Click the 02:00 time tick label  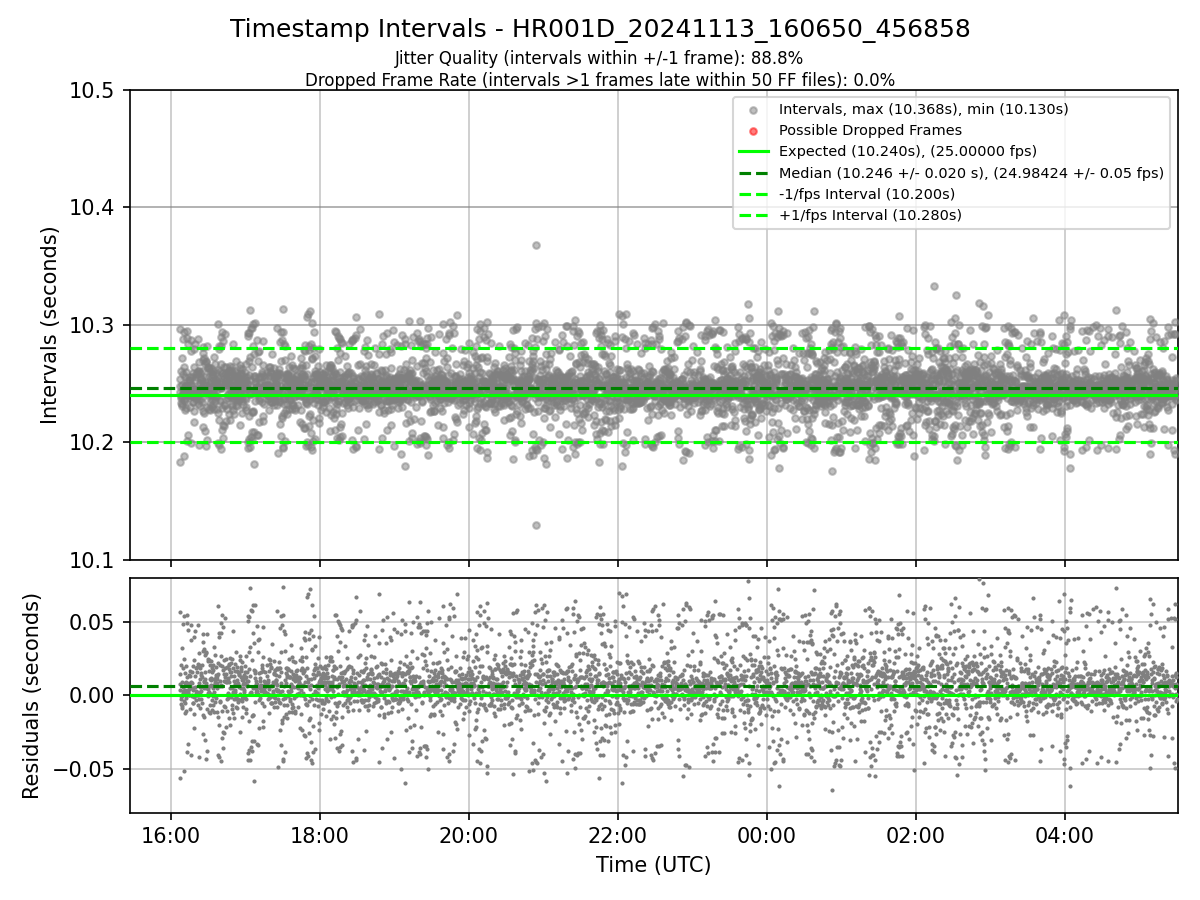tap(916, 833)
